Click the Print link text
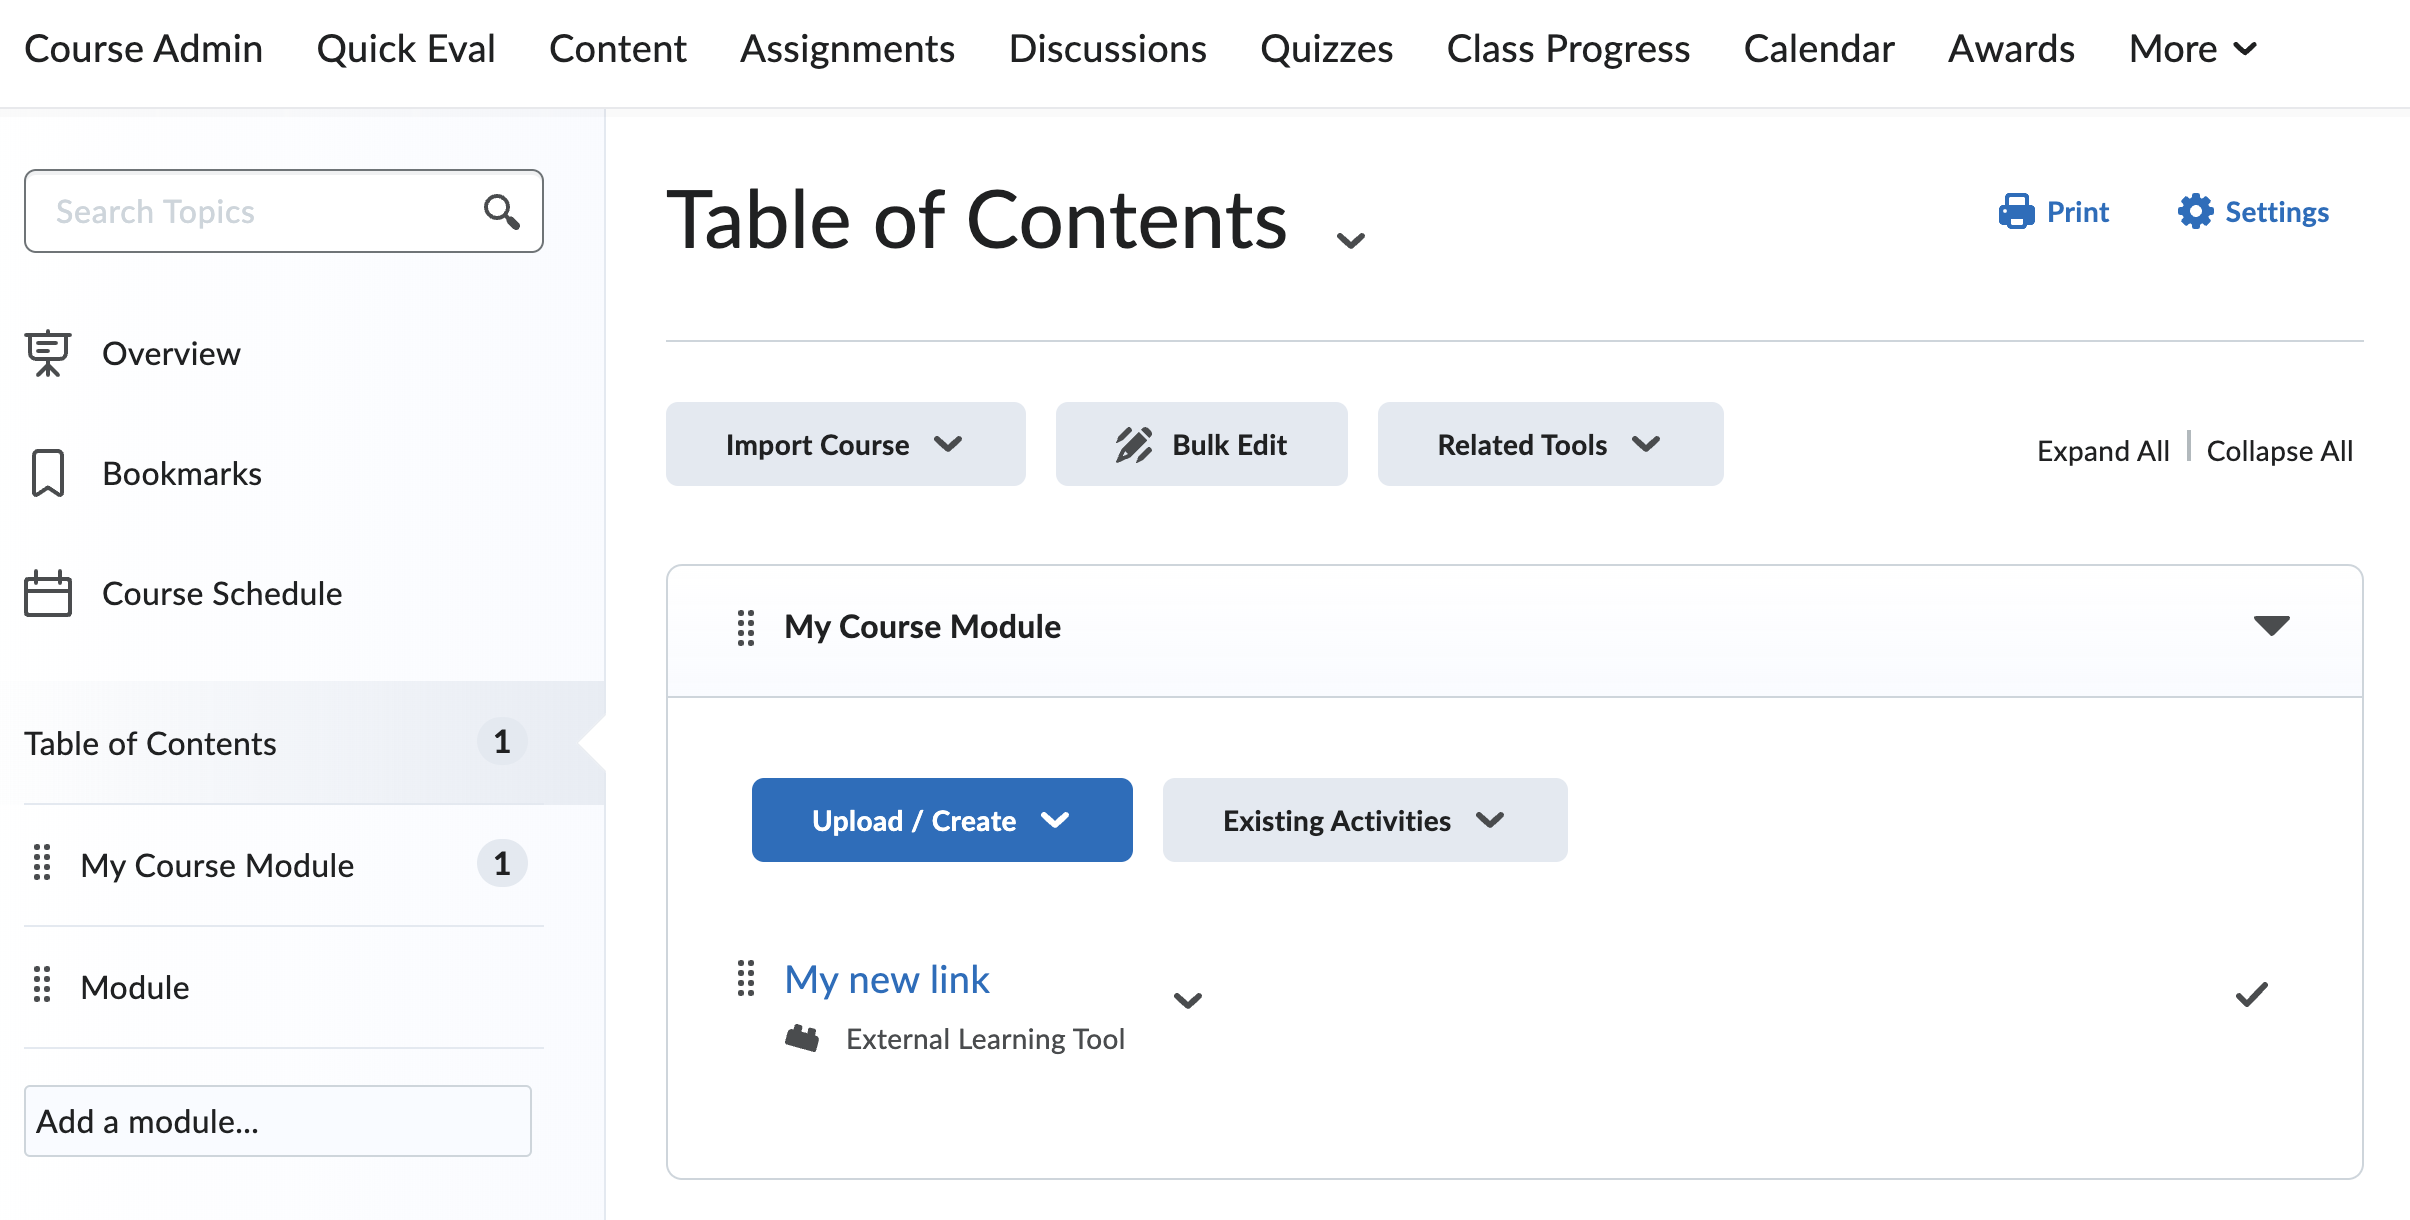 tap(2077, 212)
